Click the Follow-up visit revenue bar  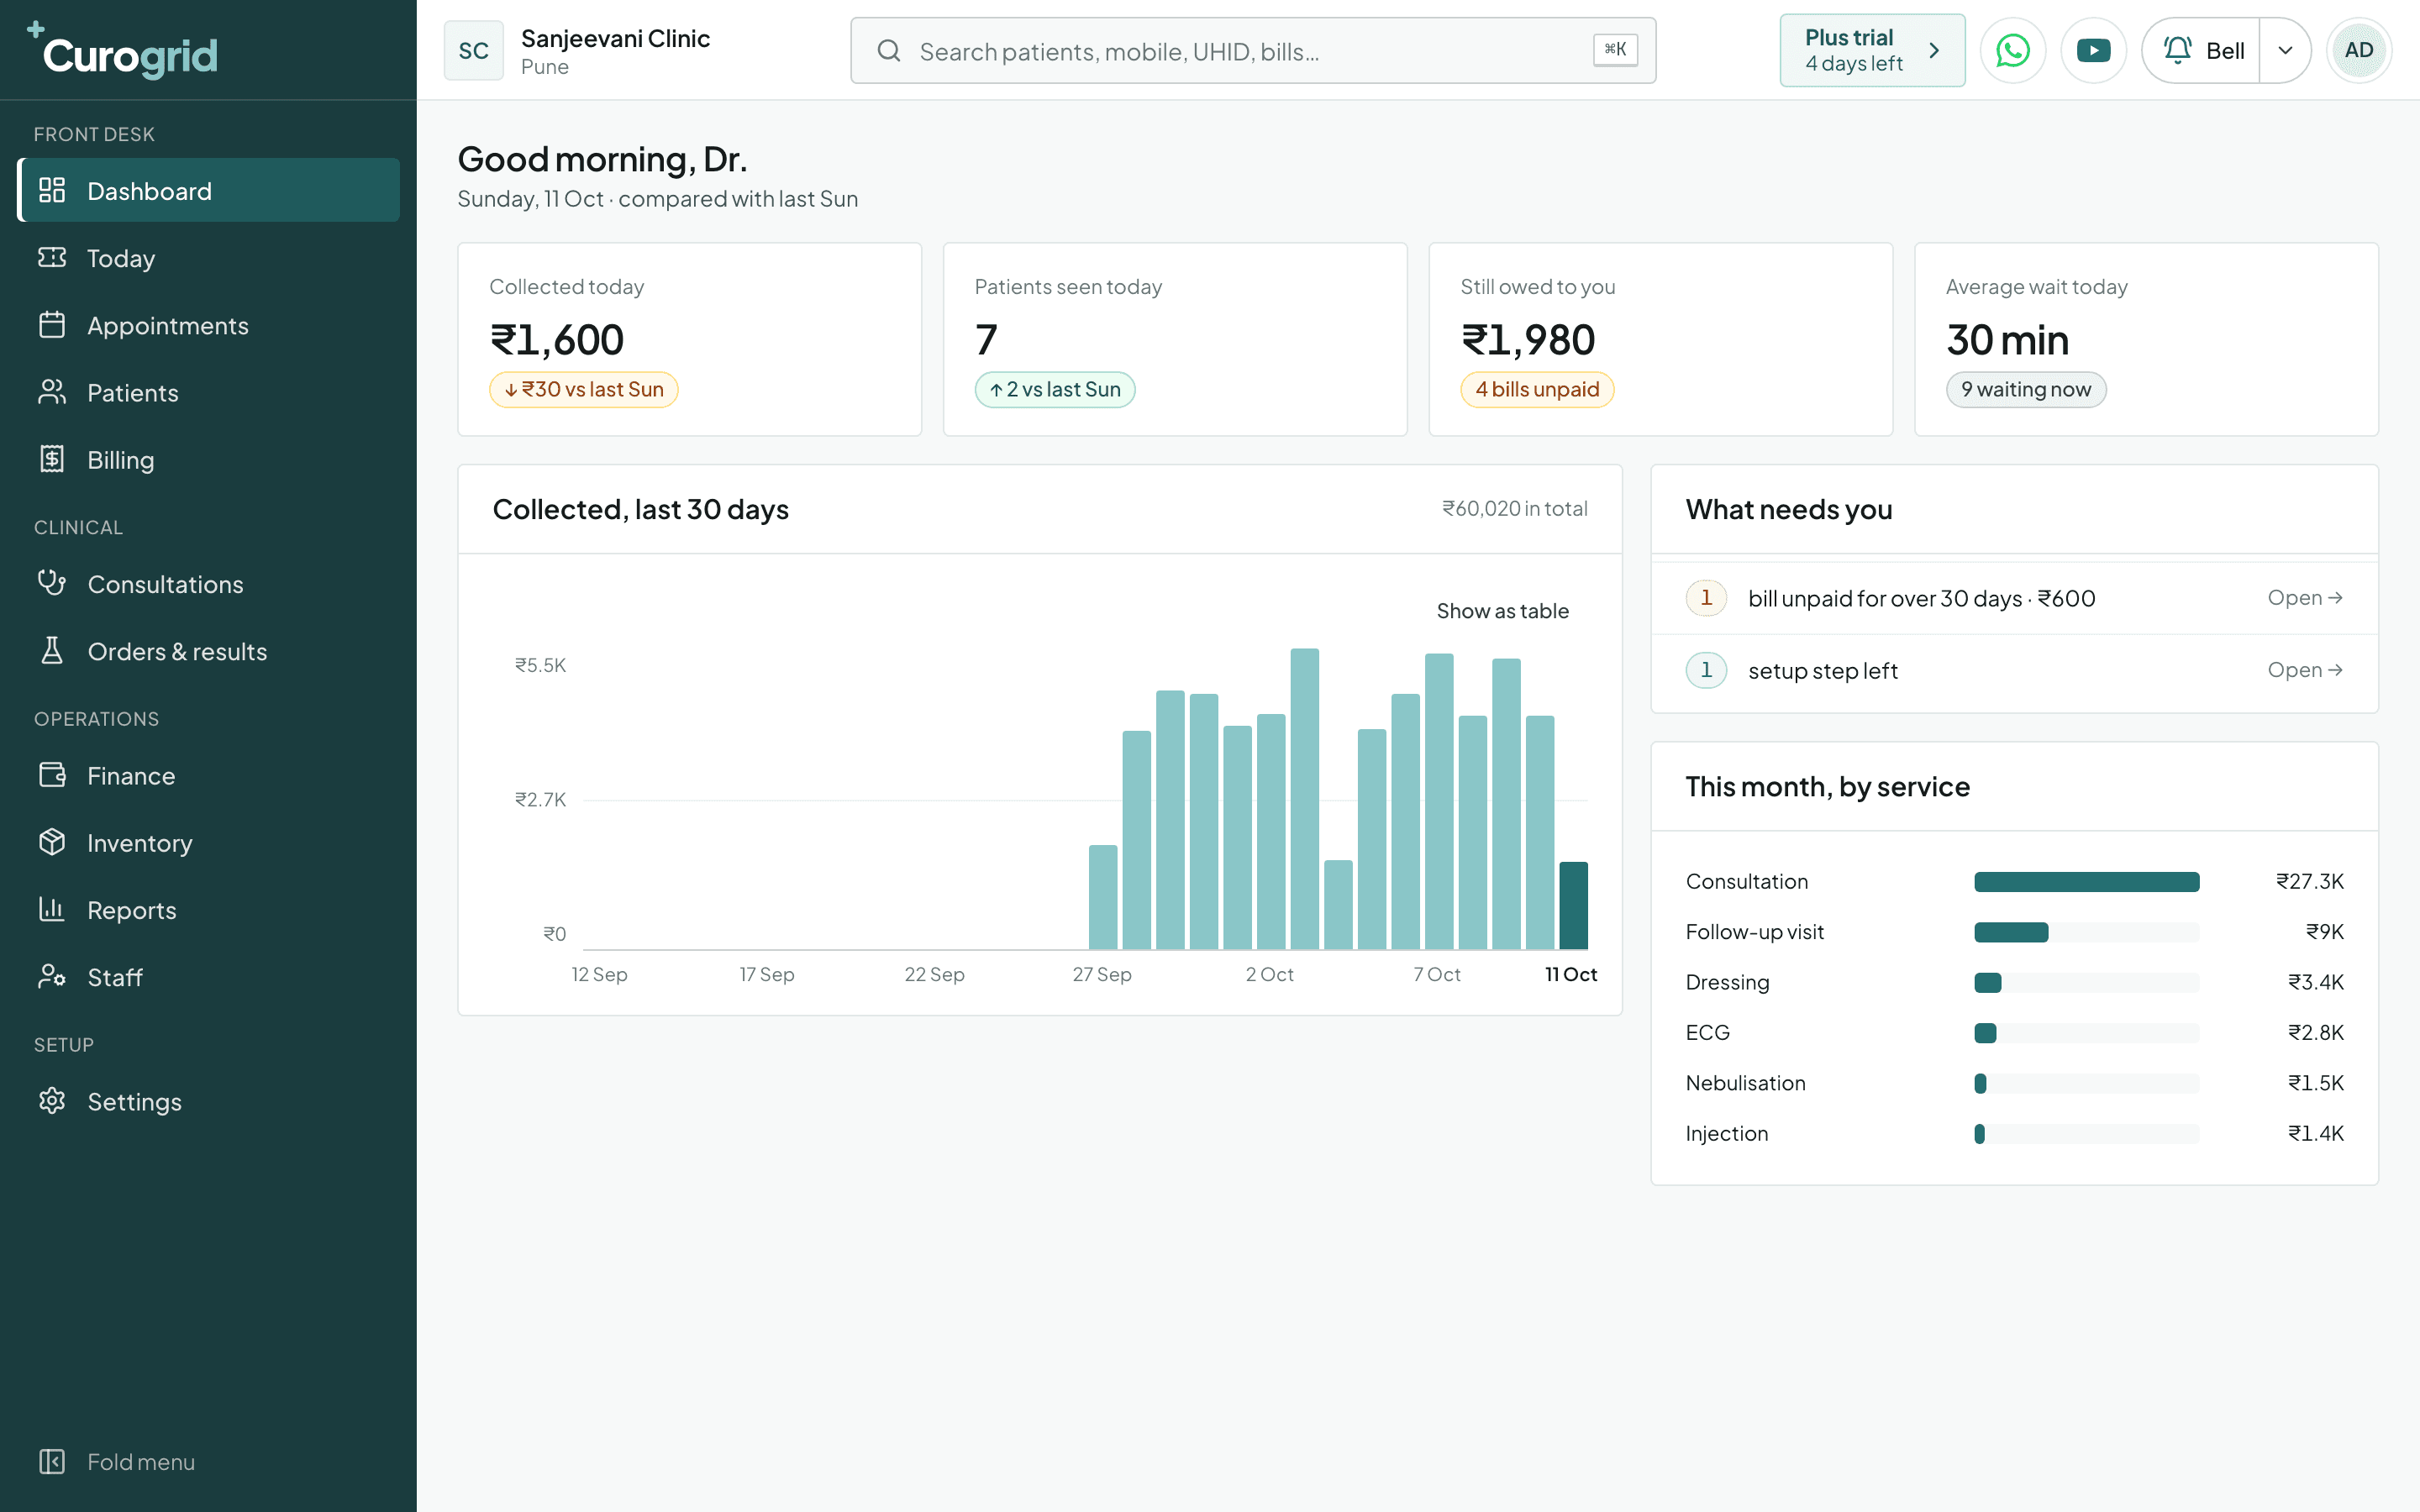tap(2011, 932)
